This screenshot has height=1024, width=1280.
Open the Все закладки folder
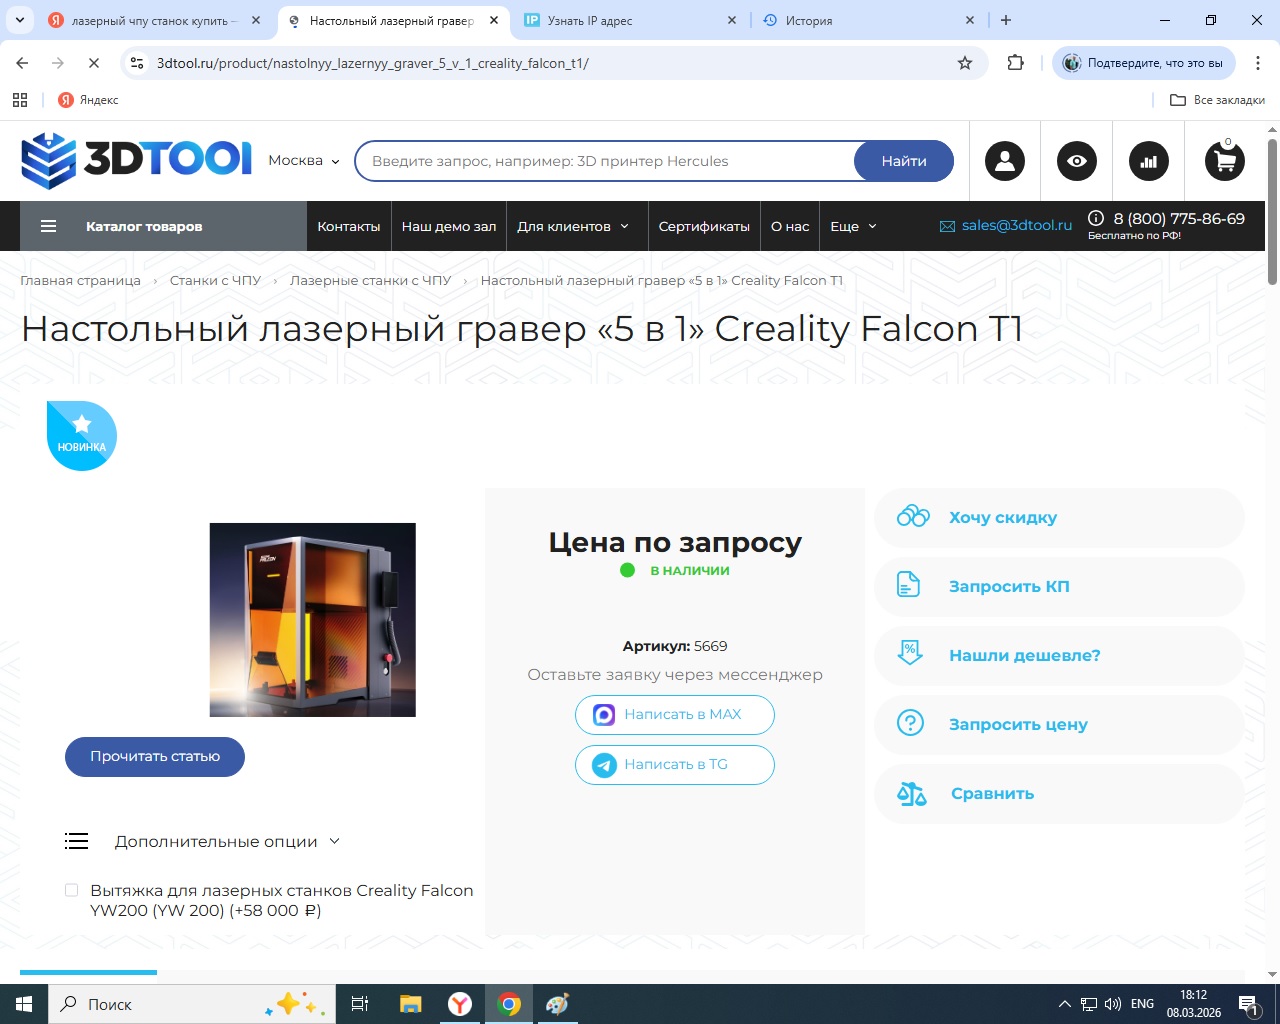1217,100
